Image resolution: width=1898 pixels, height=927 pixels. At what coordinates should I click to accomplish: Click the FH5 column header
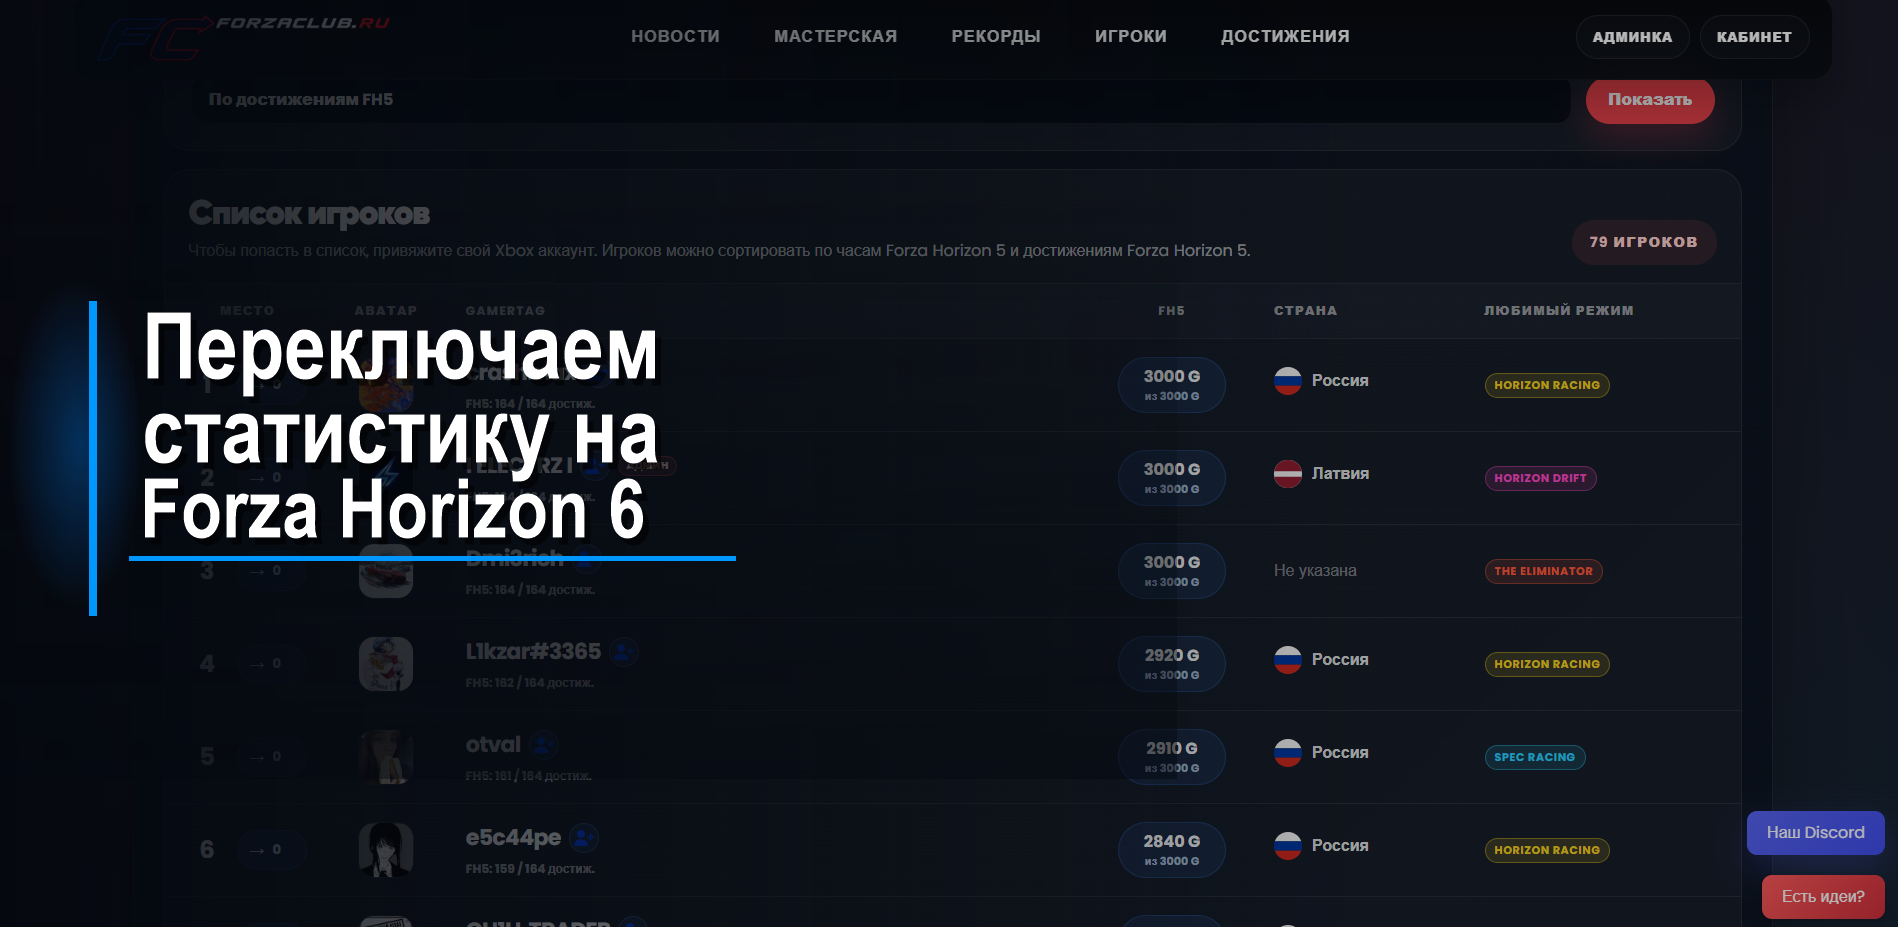tap(1171, 311)
